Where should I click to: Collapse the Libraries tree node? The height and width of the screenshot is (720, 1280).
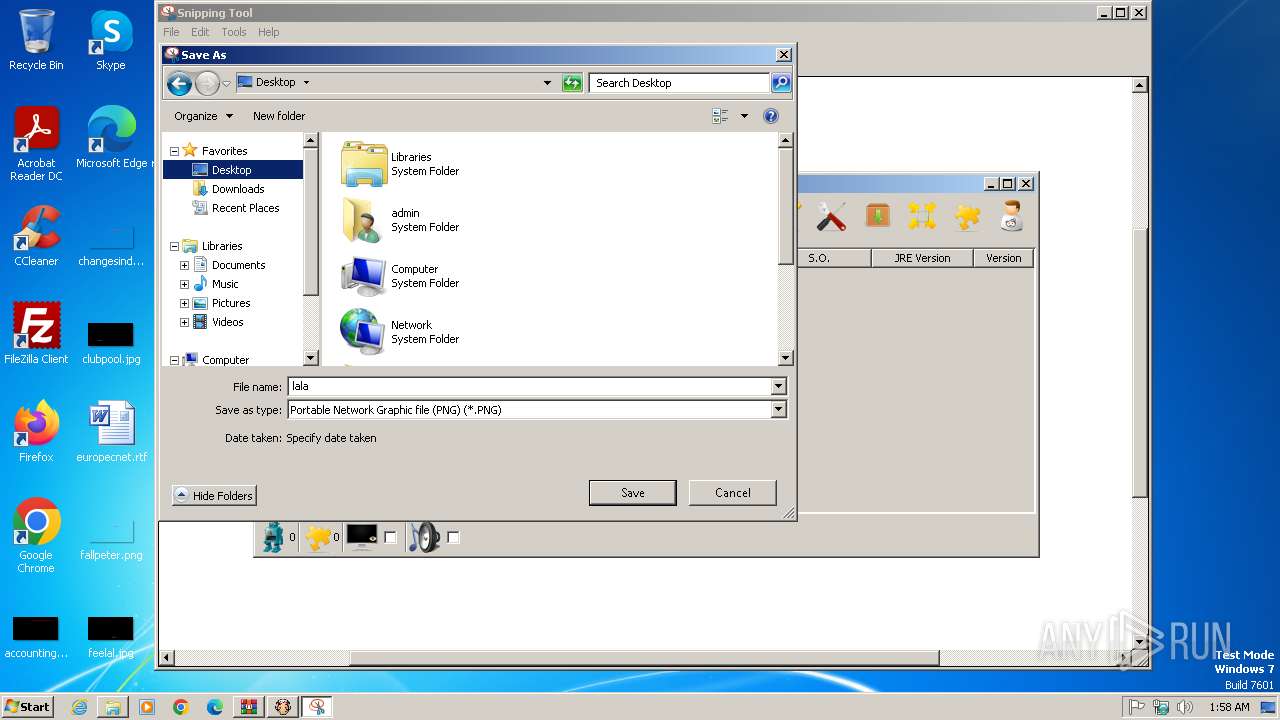pyautogui.click(x=174, y=246)
